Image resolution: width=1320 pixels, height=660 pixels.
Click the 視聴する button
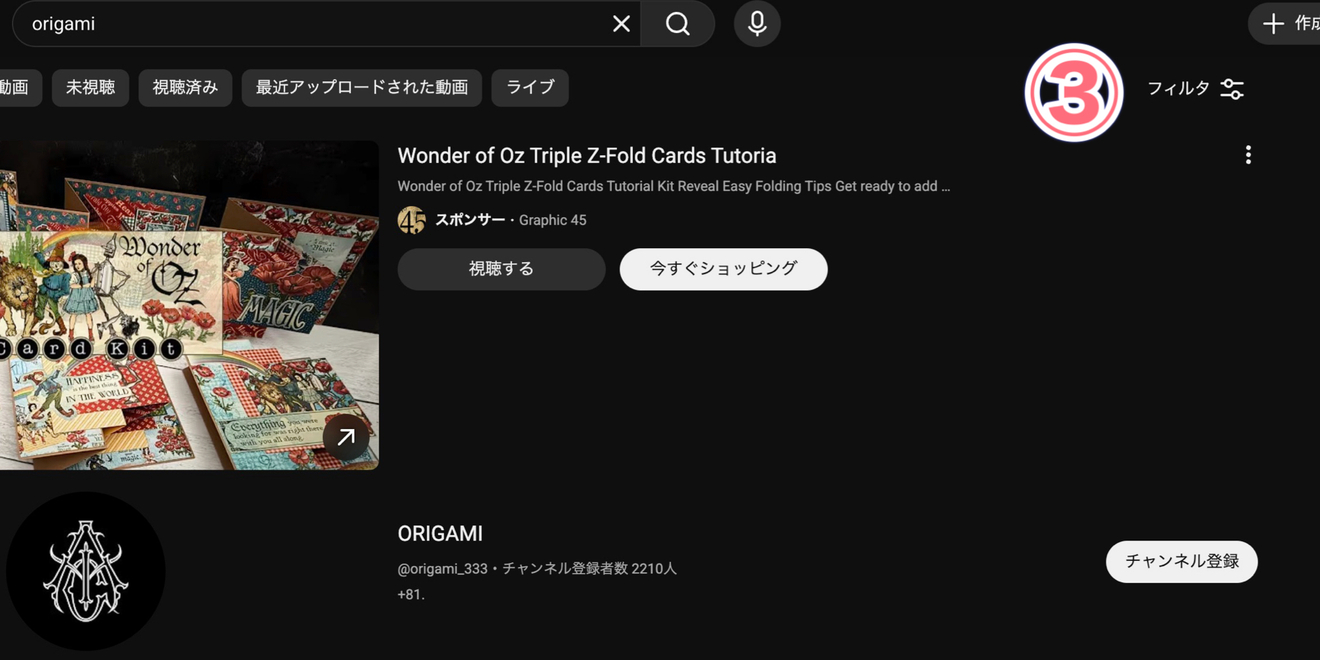point(501,269)
